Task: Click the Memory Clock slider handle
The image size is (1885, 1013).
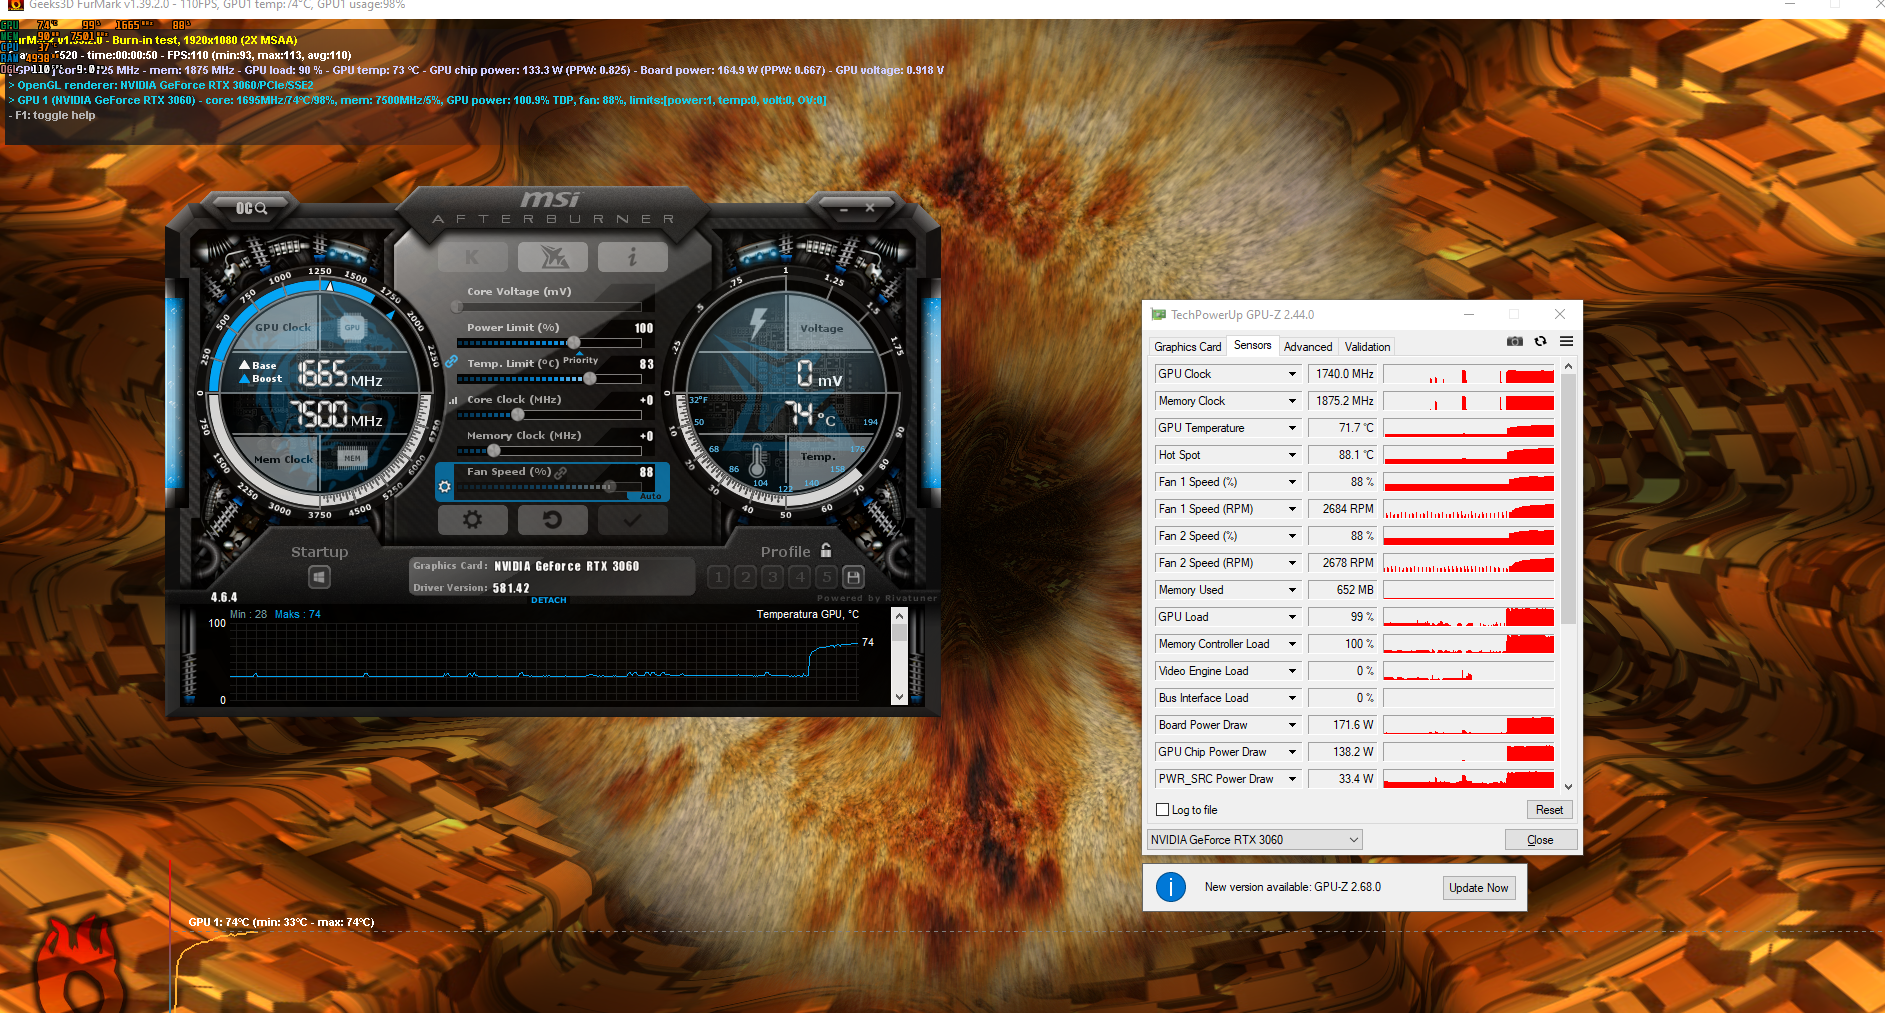Action: click(493, 451)
